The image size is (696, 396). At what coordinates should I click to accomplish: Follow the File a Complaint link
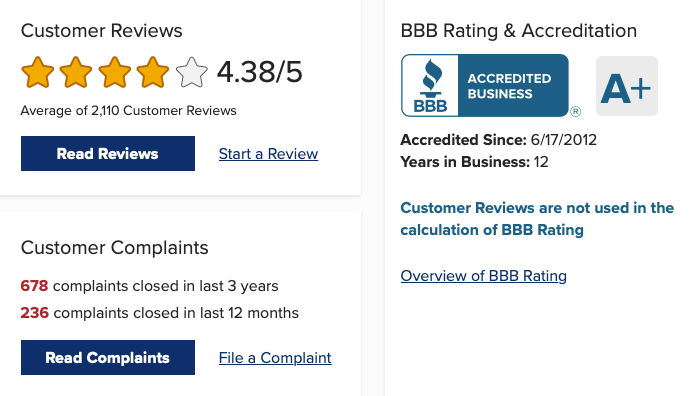tap(275, 358)
